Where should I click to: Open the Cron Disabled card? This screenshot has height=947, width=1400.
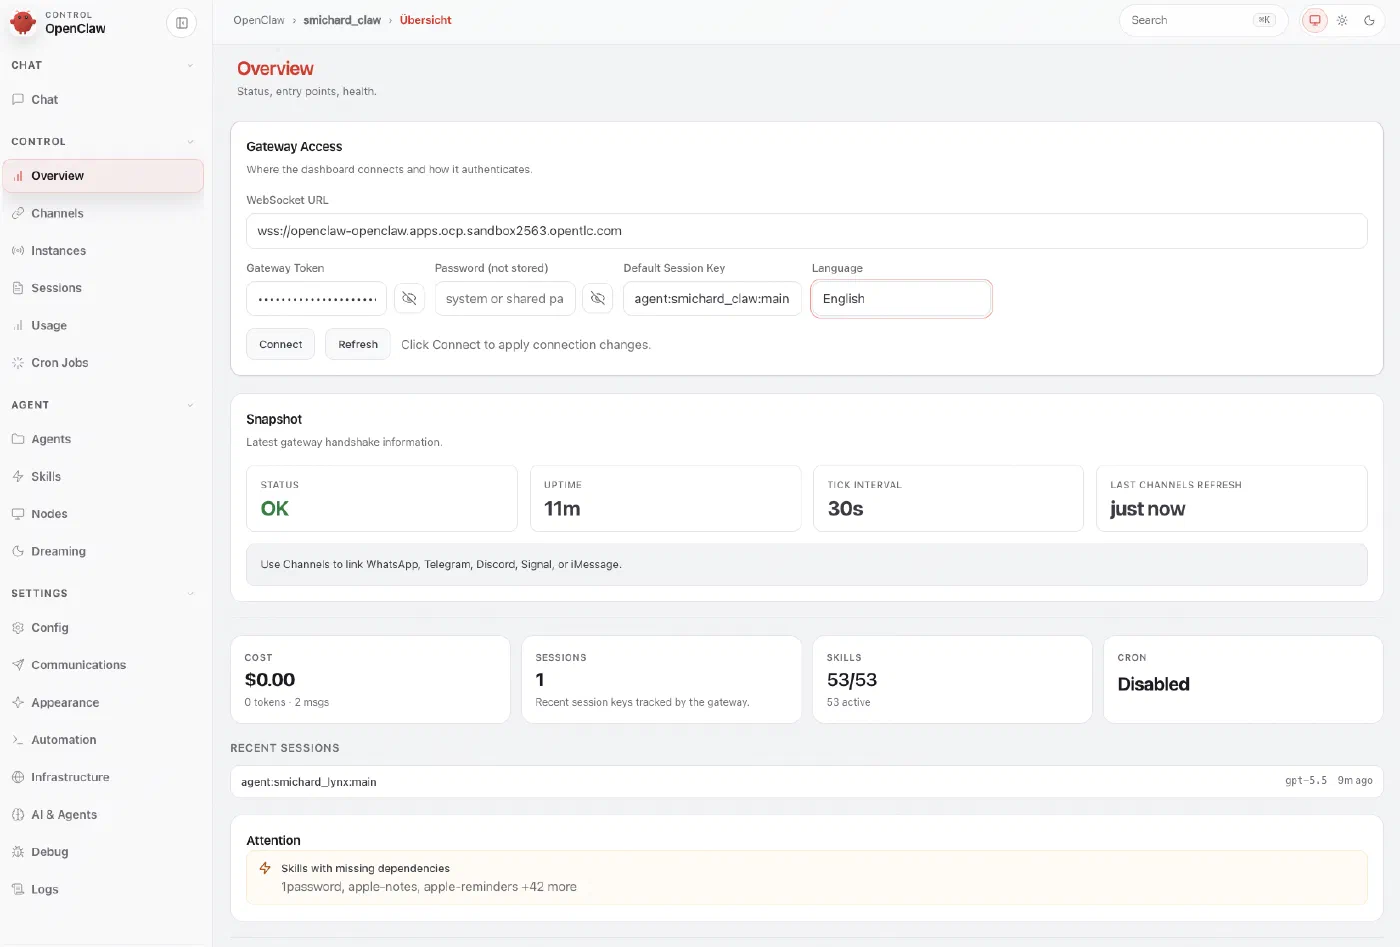1243,679
